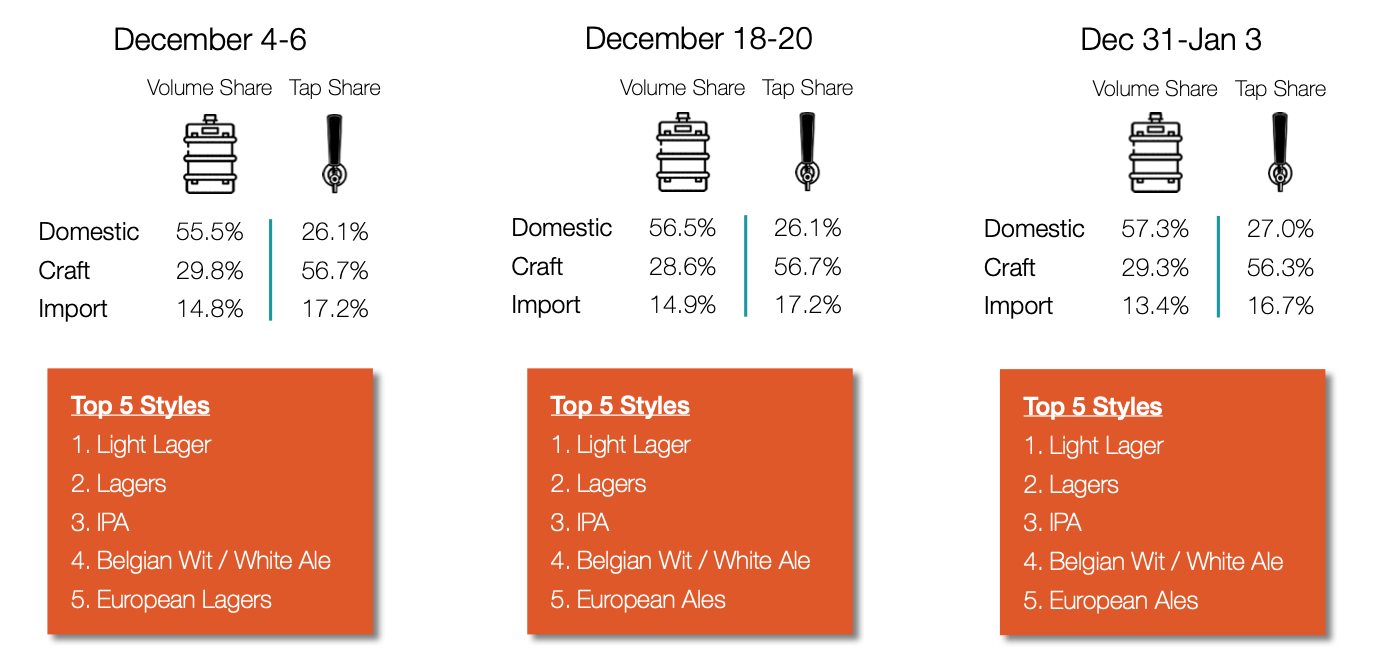Click the tap handle icon under December 18-20
Image resolution: width=1400 pixels, height=658 pixels.
pos(807,152)
